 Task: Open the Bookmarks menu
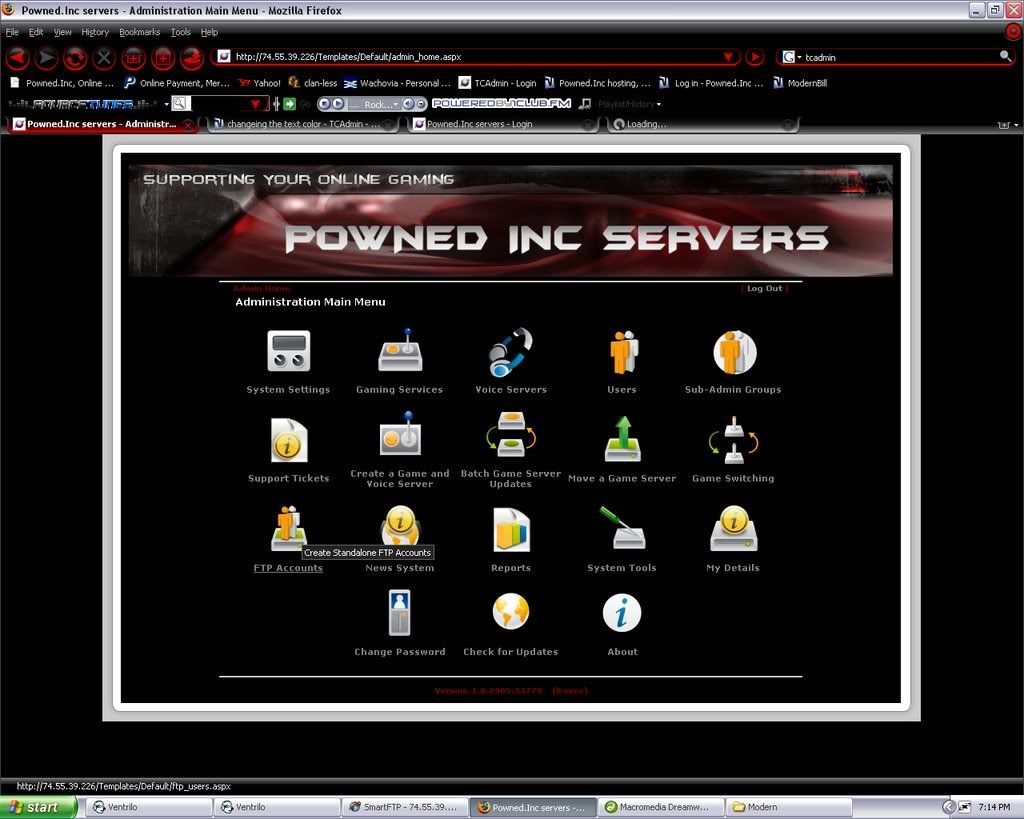pos(139,32)
